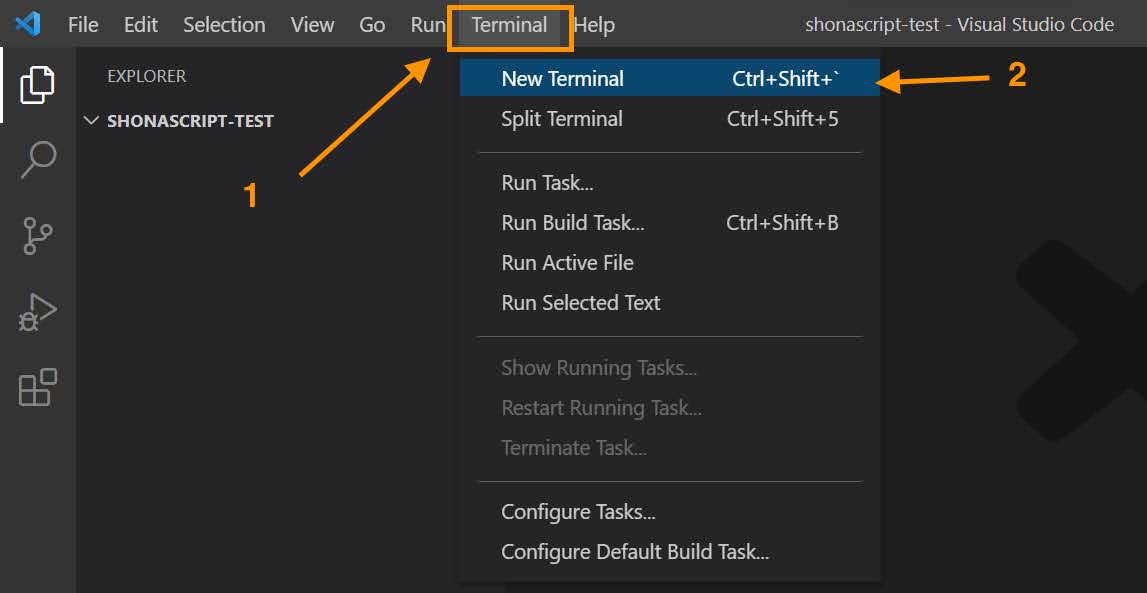Open the View menu

tap(312, 25)
